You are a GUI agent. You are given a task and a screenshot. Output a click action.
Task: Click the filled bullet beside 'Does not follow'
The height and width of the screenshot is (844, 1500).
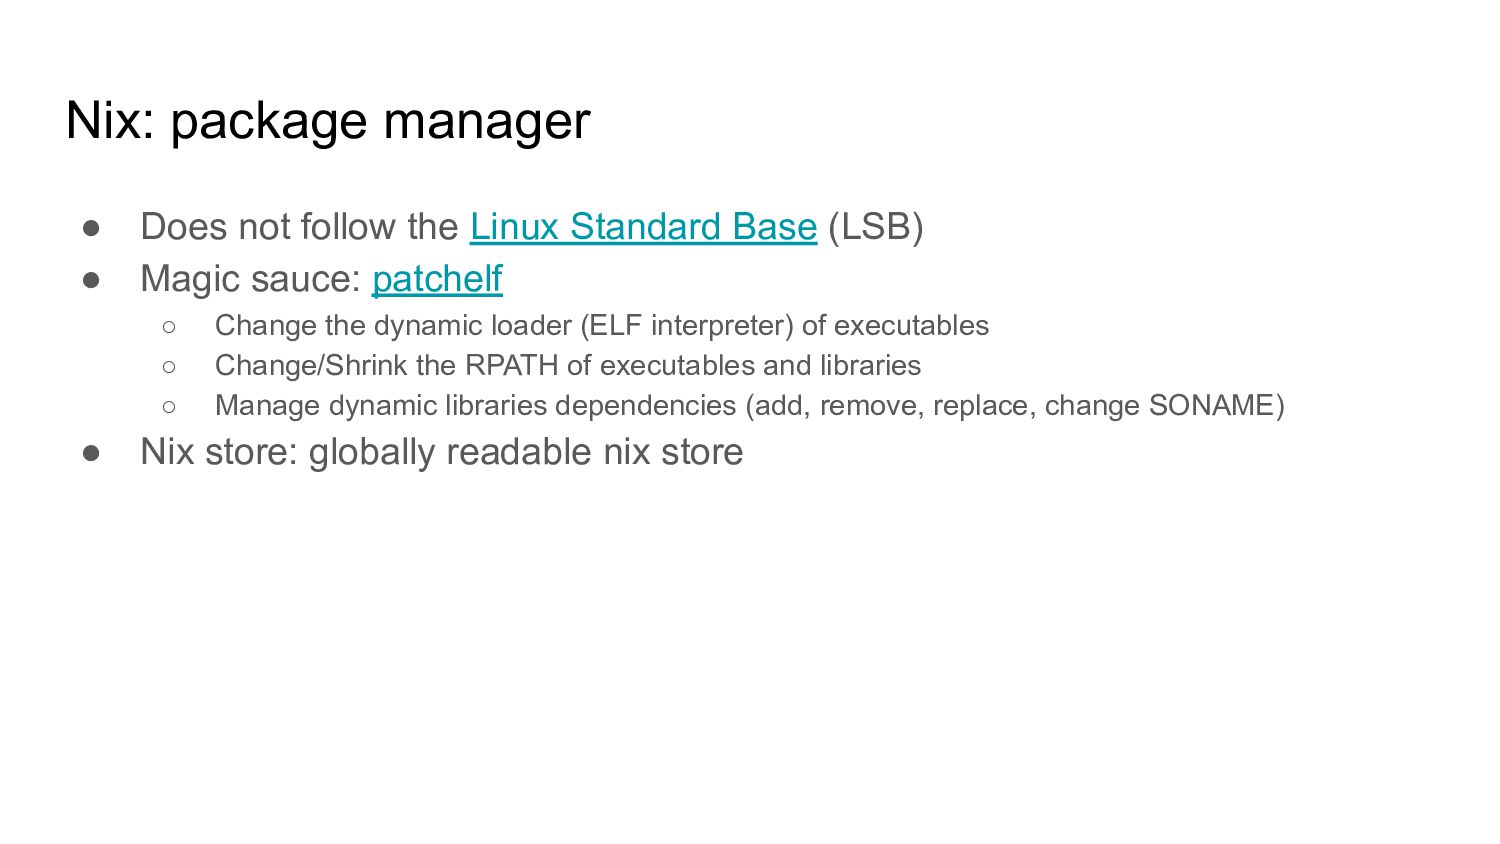pyautogui.click(x=92, y=228)
